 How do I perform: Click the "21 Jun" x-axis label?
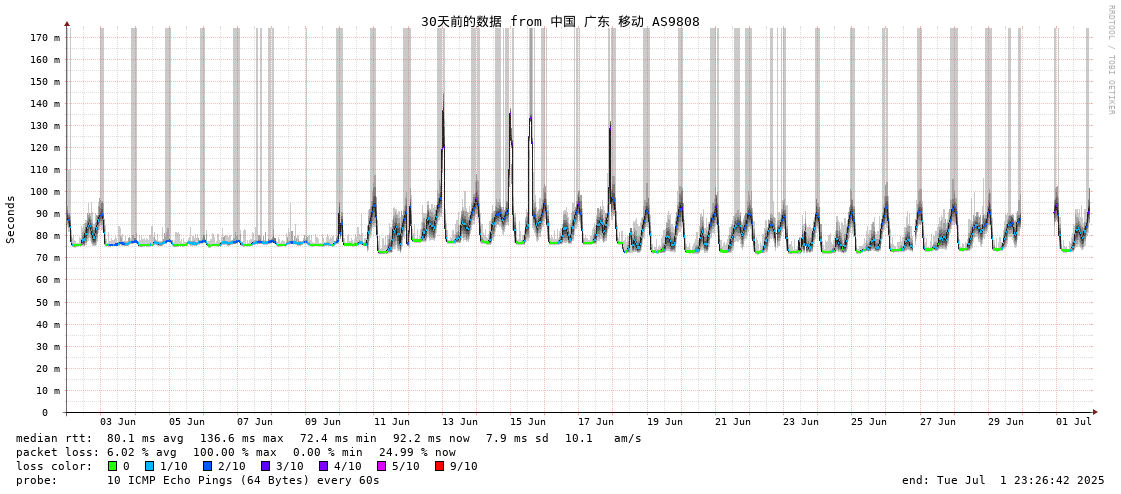pos(733,422)
